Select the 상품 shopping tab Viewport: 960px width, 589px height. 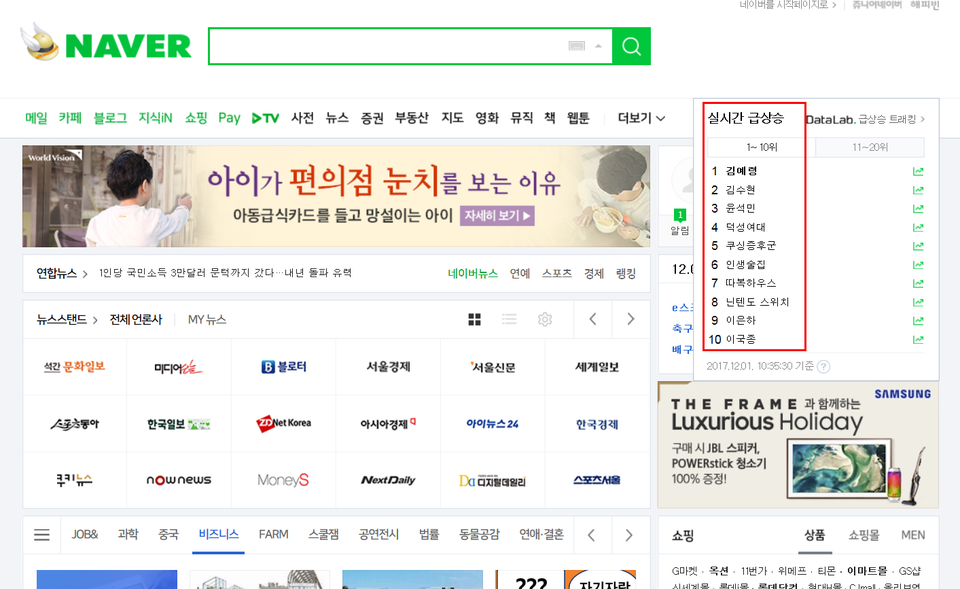coord(814,535)
